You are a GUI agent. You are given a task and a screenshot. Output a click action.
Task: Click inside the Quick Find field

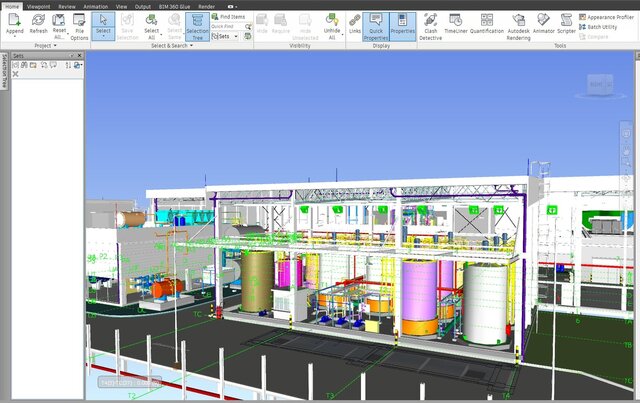tap(227, 27)
